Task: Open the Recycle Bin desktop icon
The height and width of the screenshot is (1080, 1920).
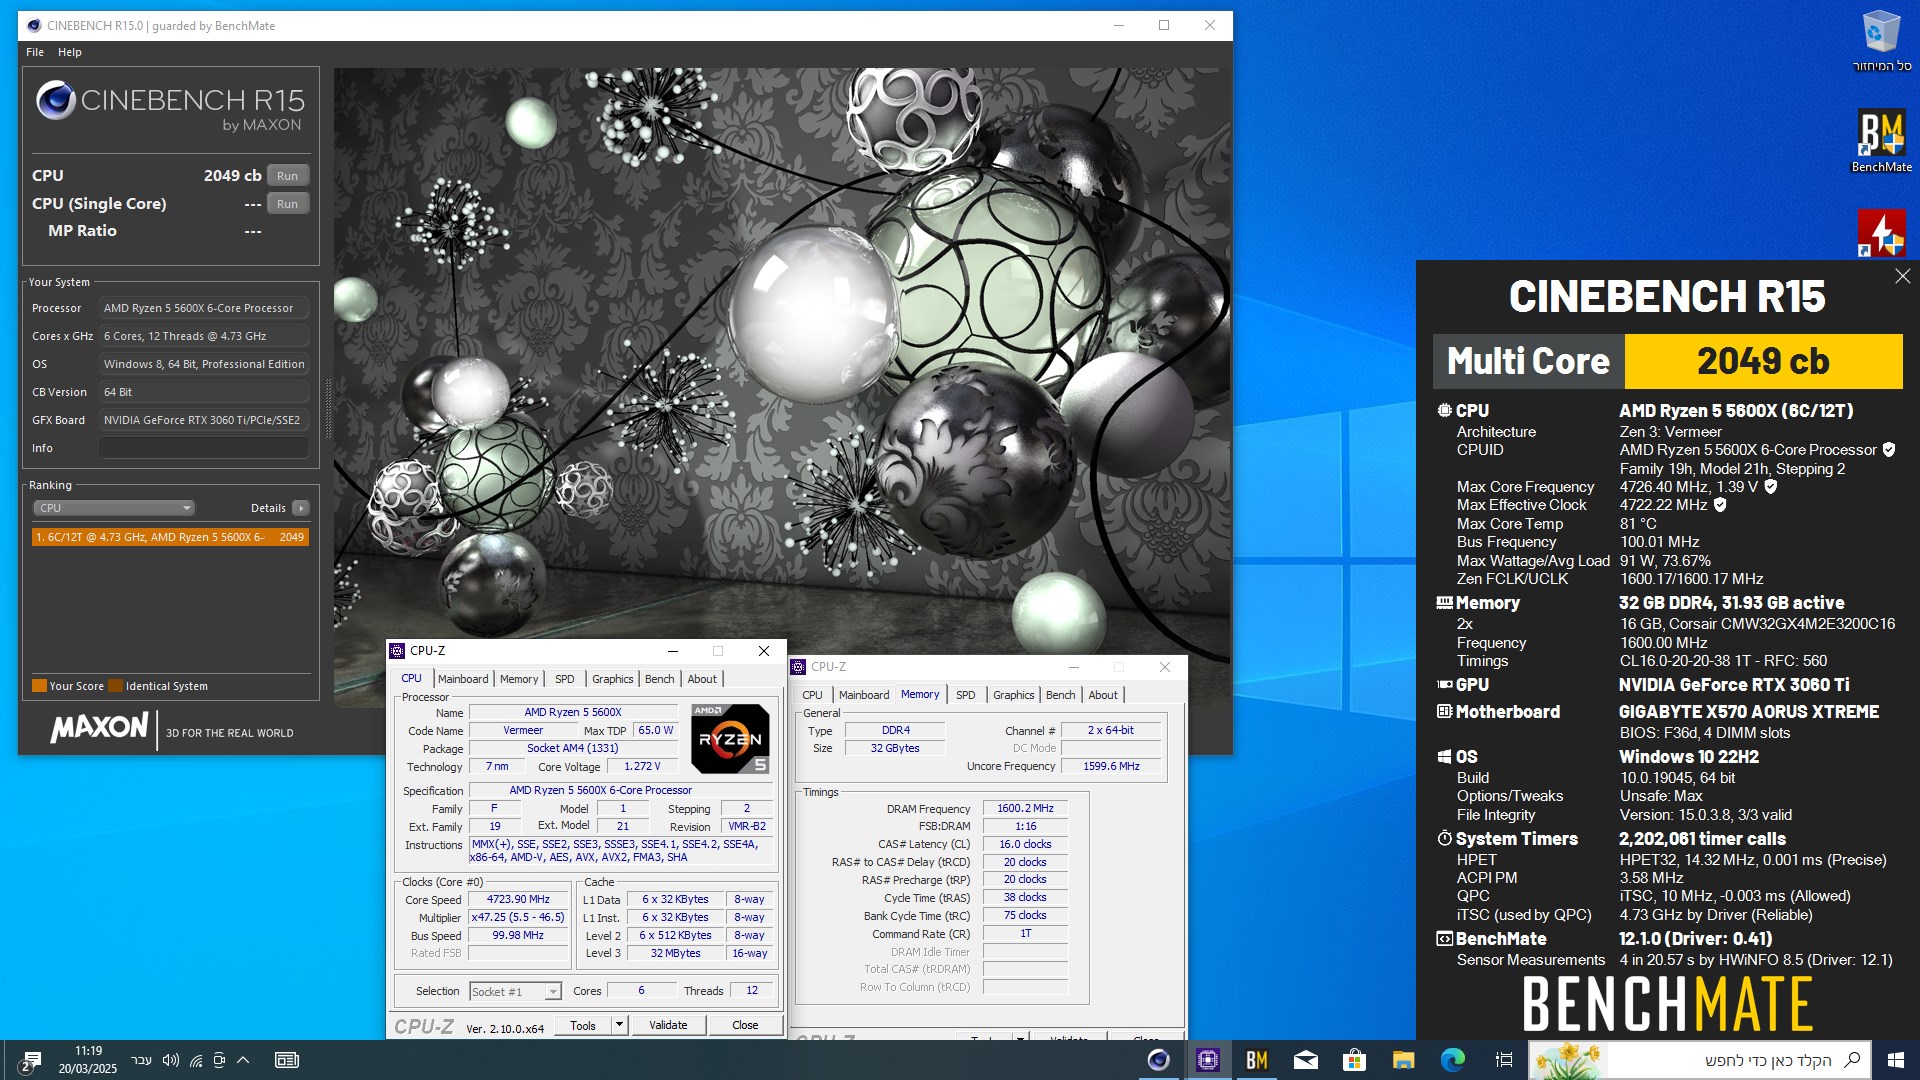Action: (1881, 40)
